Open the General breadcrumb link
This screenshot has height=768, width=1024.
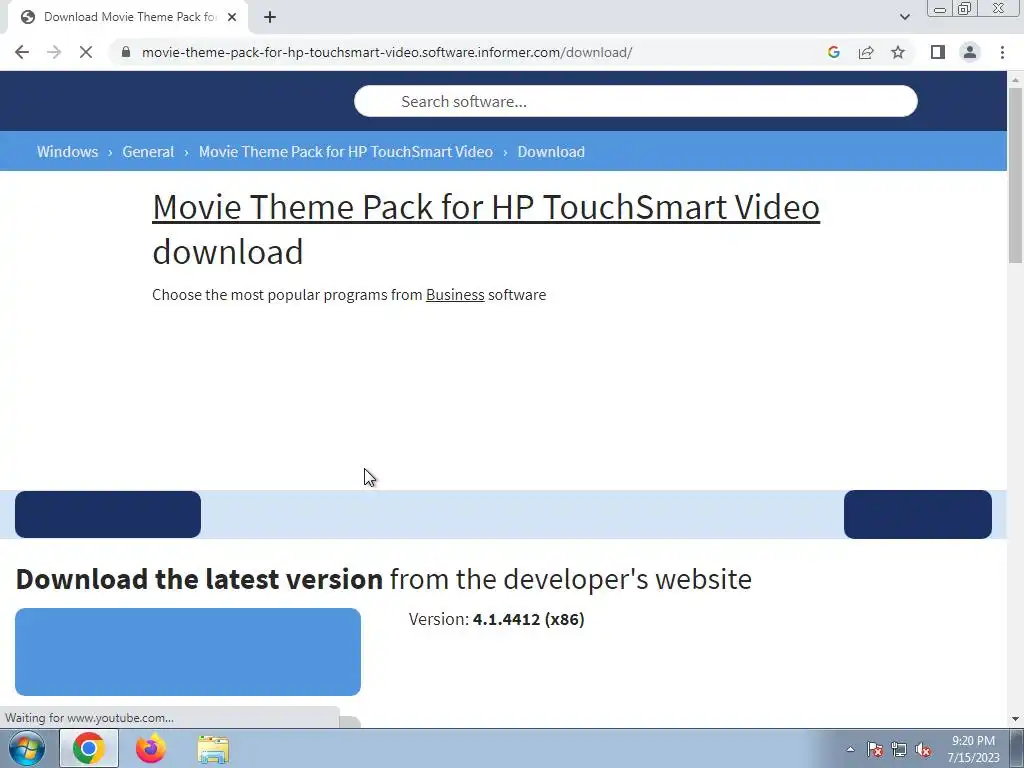(x=148, y=152)
